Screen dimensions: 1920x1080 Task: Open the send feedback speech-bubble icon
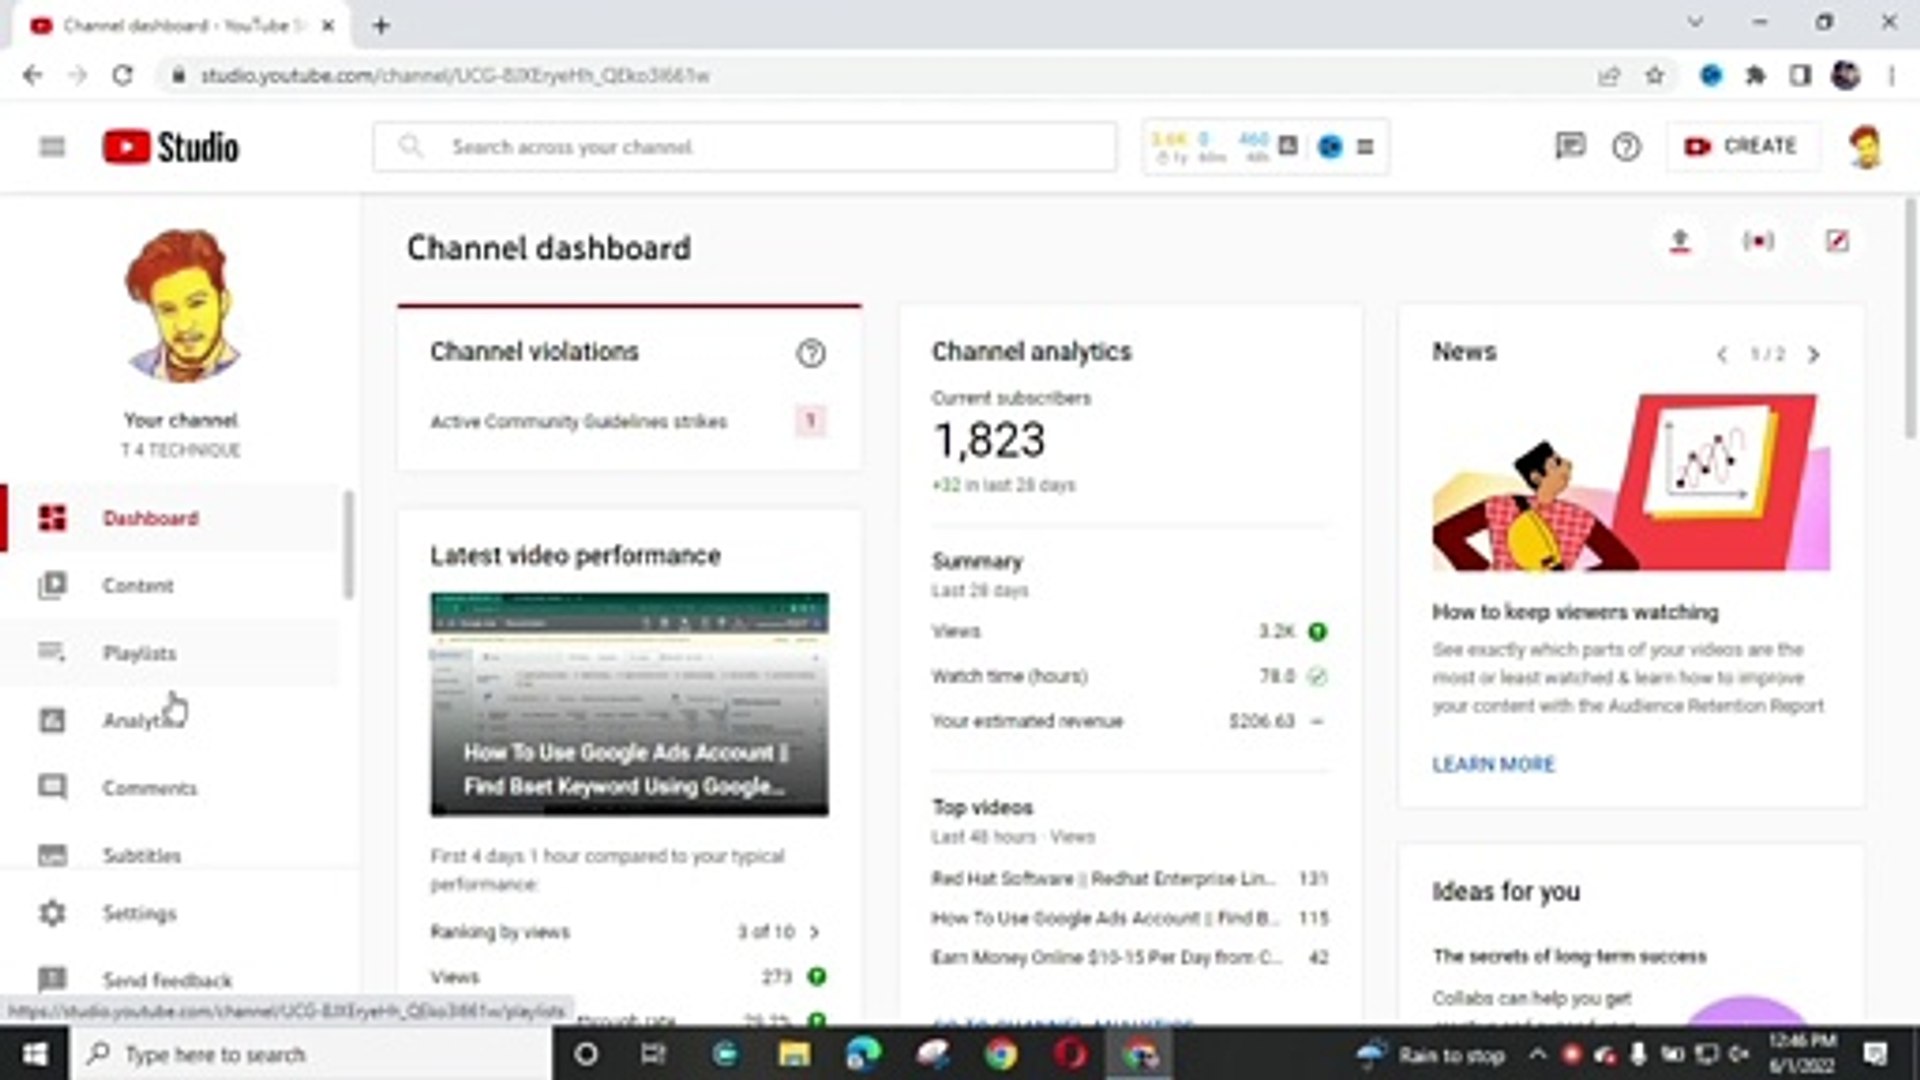click(x=1570, y=147)
